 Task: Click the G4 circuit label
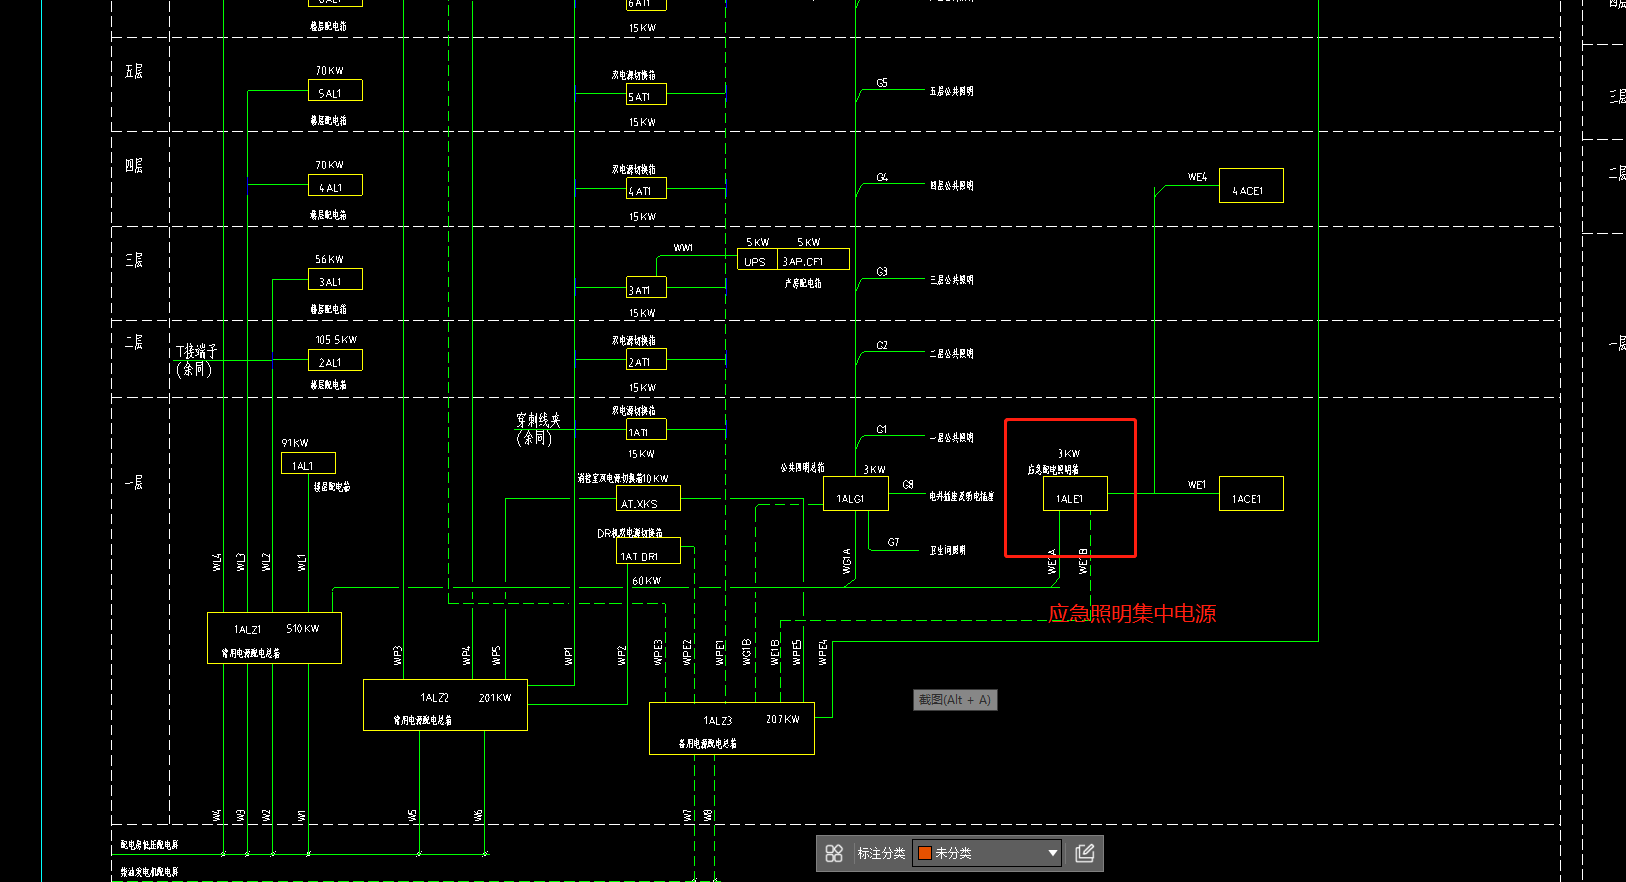(882, 177)
